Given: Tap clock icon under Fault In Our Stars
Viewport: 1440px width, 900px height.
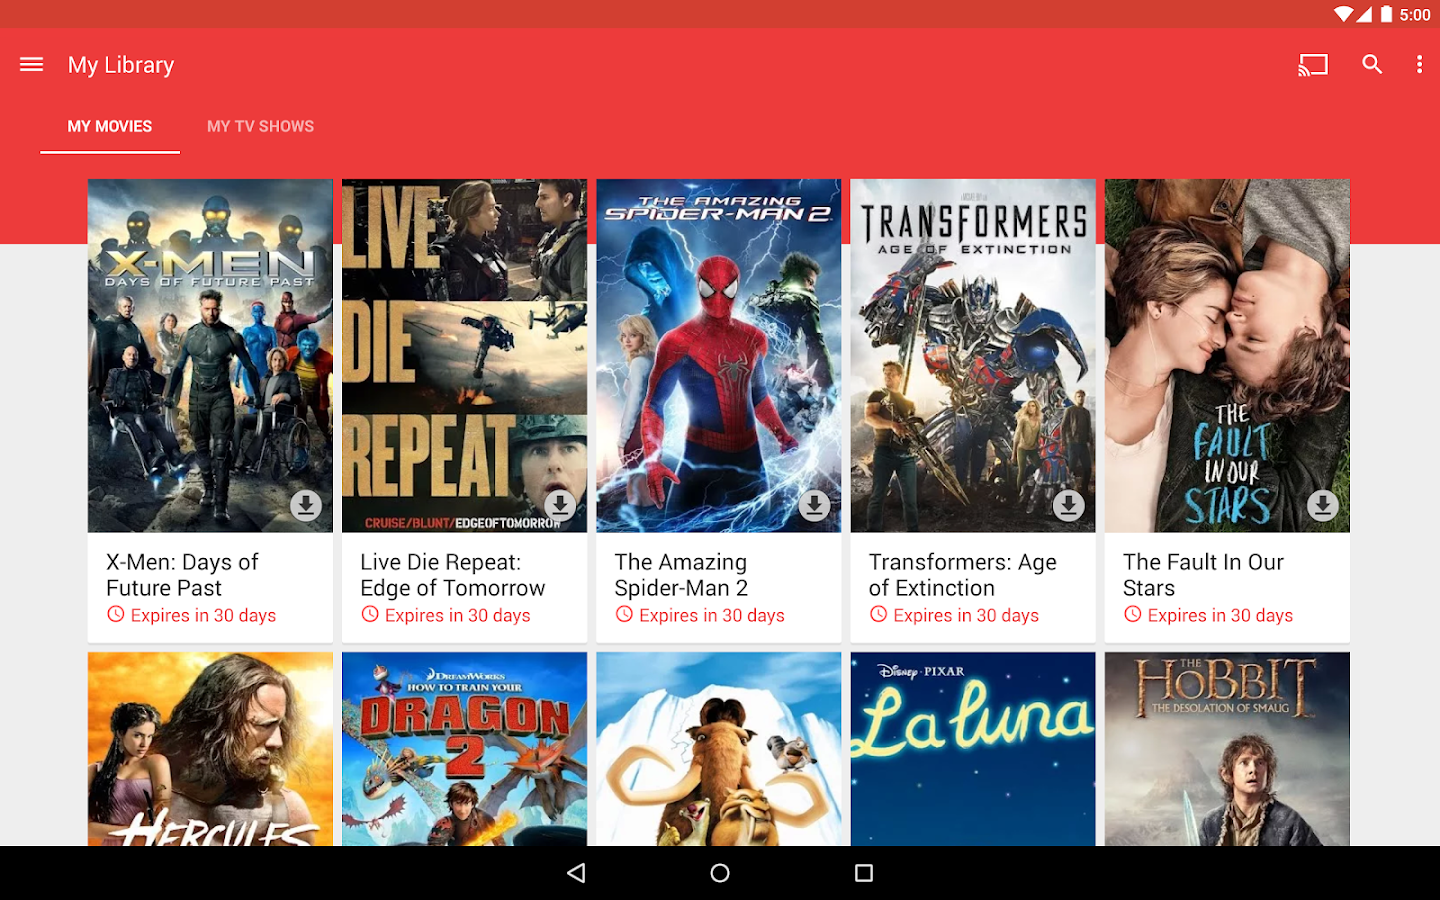Looking at the screenshot, I should [x=1132, y=614].
